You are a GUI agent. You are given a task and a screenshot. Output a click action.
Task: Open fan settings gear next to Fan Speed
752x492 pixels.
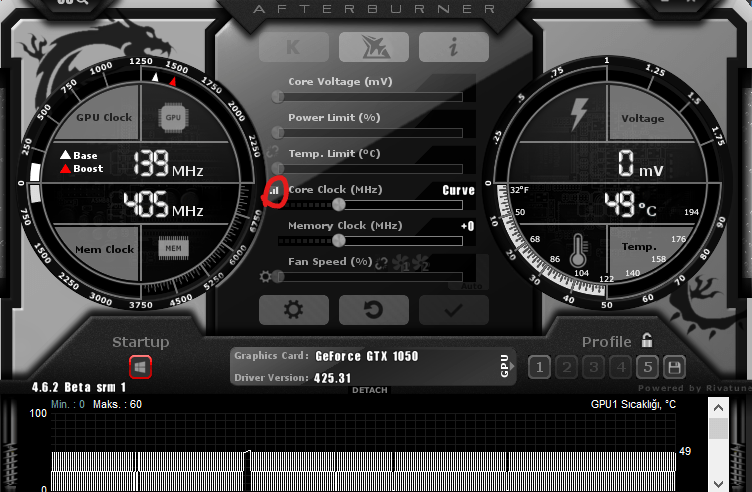(x=265, y=277)
